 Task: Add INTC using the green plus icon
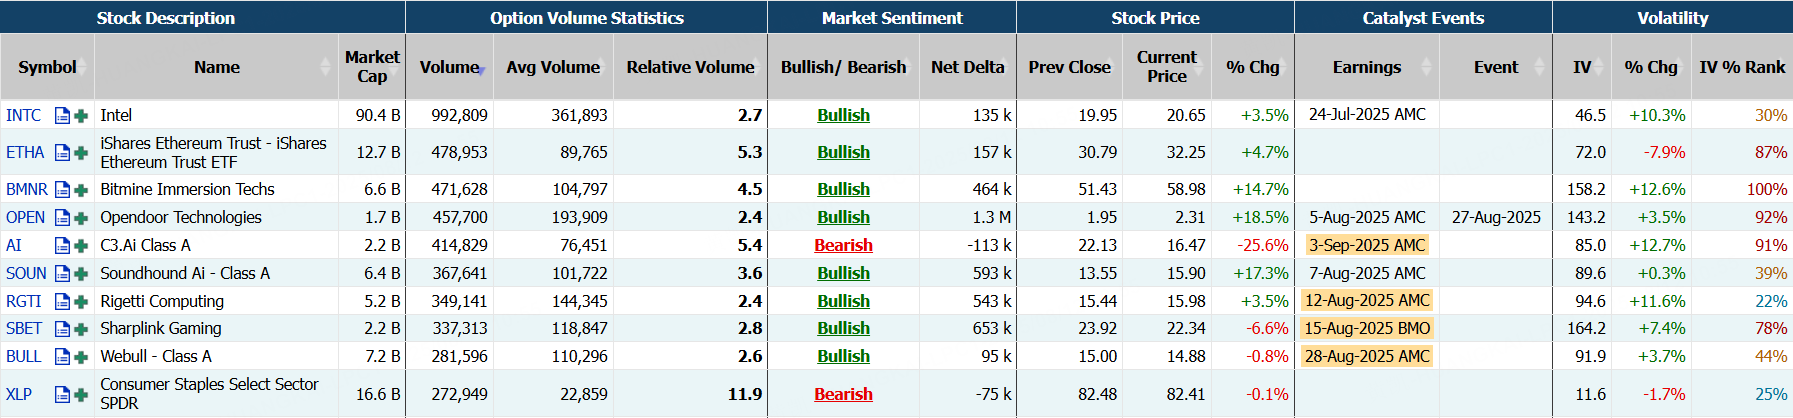point(81,116)
